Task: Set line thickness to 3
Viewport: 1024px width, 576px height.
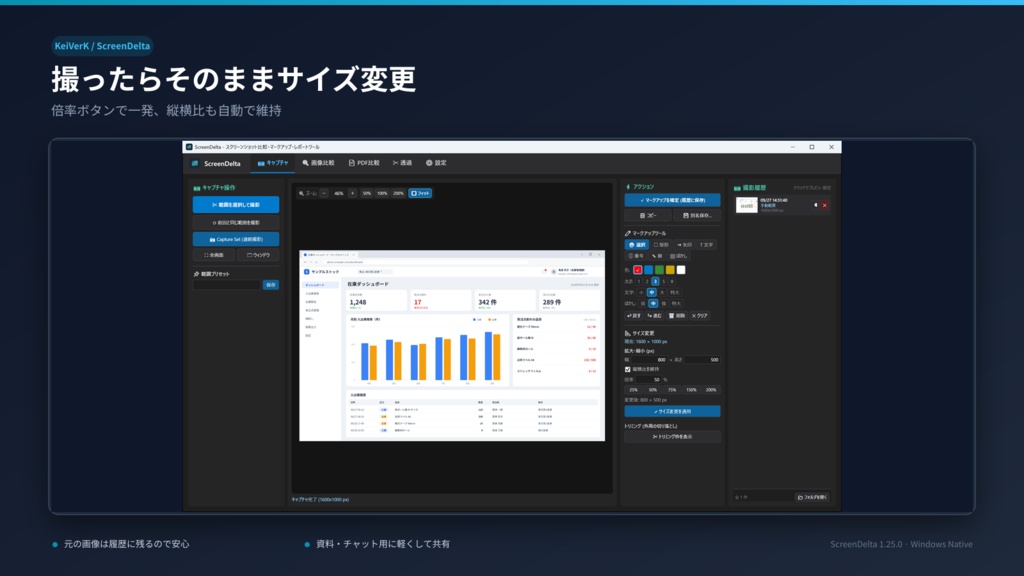Action: [x=655, y=281]
